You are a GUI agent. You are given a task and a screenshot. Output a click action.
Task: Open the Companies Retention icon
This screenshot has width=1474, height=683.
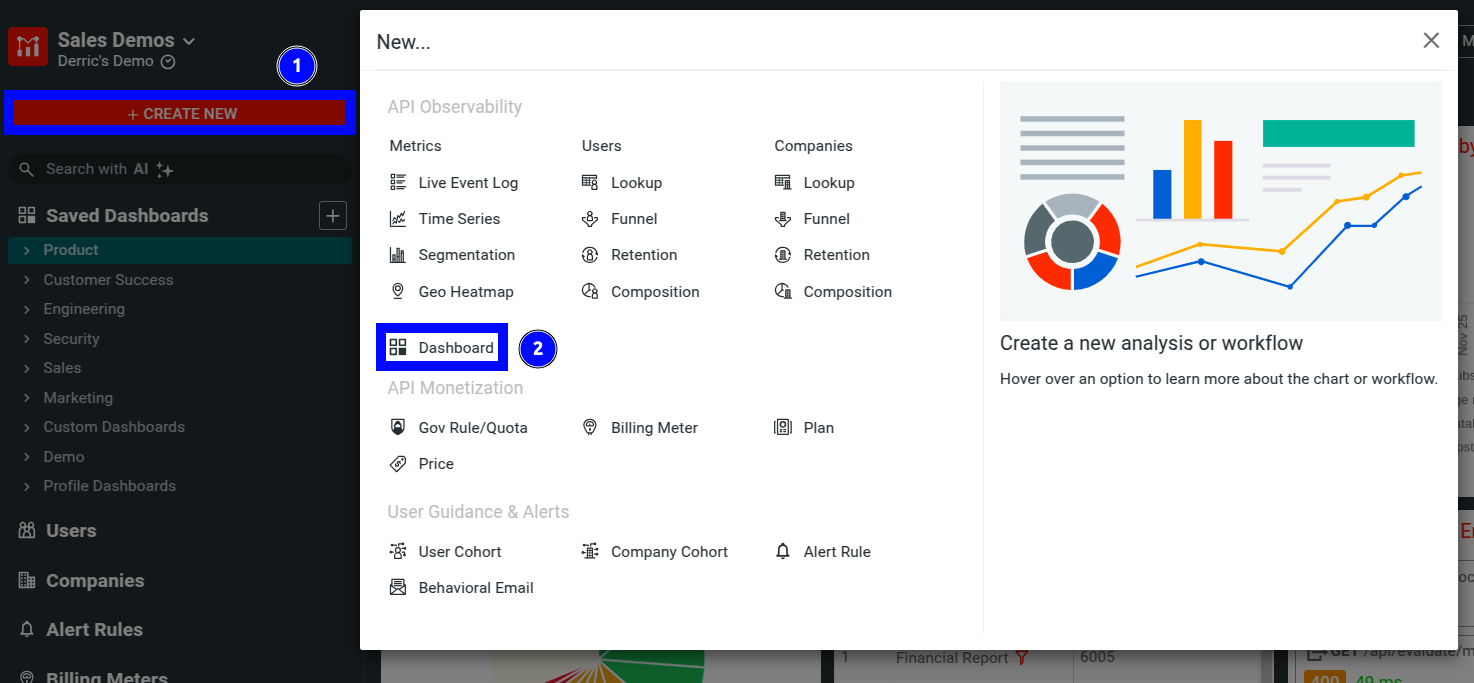click(786, 254)
